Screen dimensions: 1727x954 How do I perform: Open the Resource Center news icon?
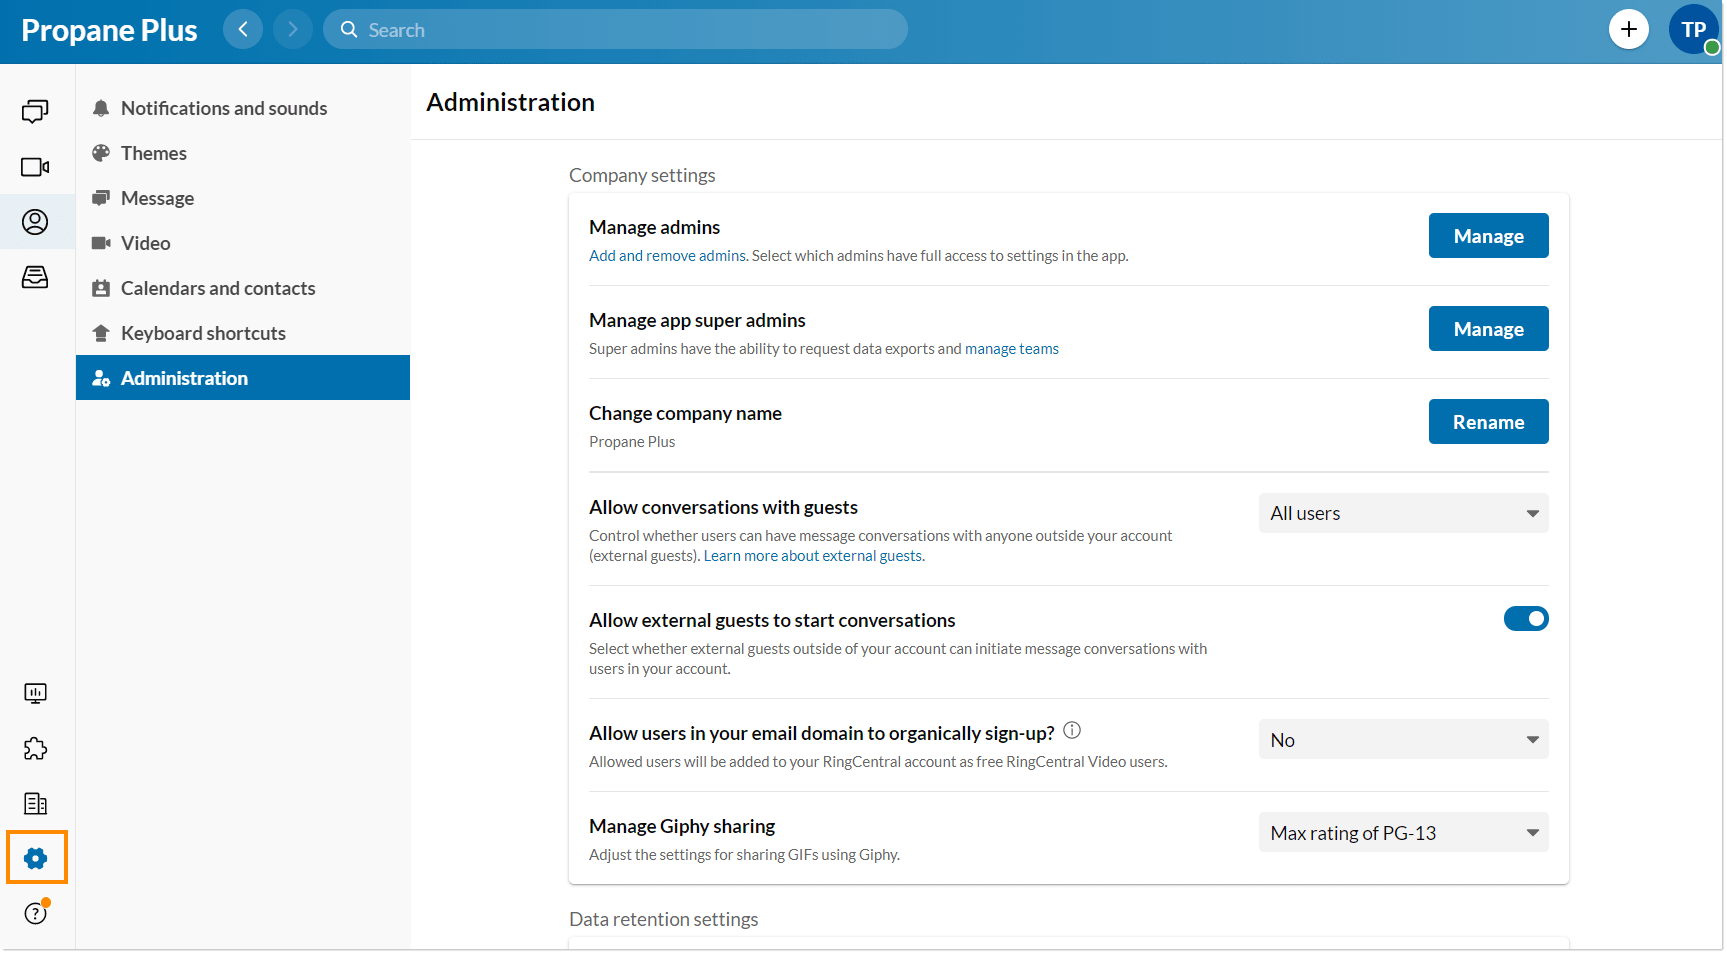(x=35, y=803)
